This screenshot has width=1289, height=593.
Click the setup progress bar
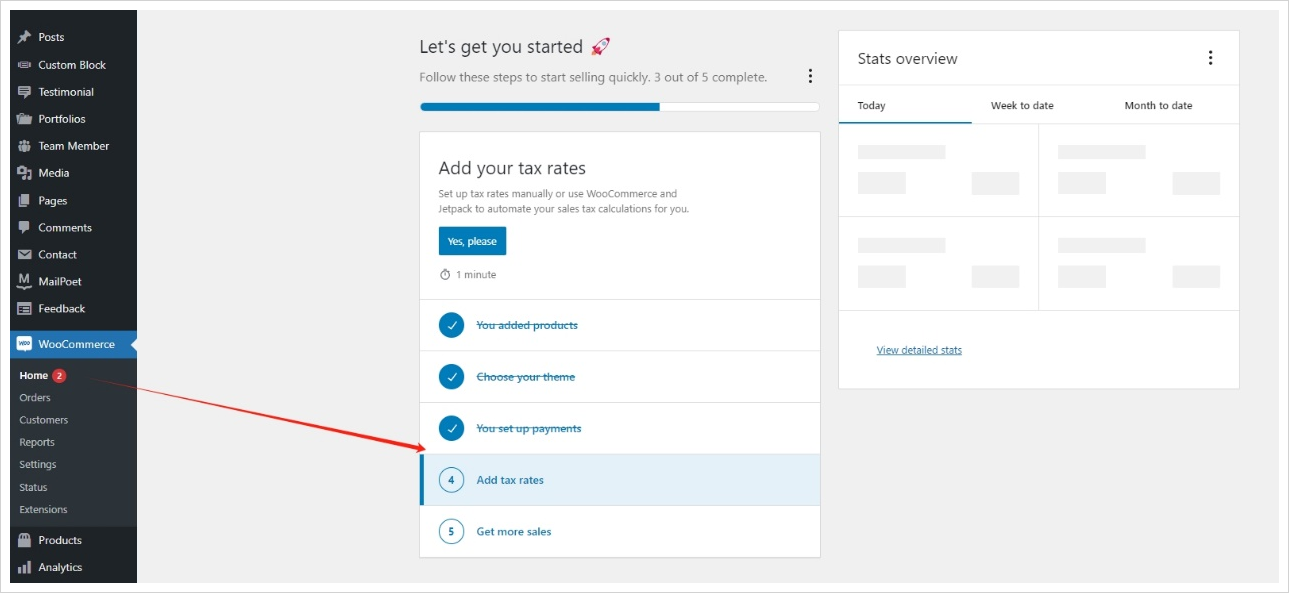[620, 106]
